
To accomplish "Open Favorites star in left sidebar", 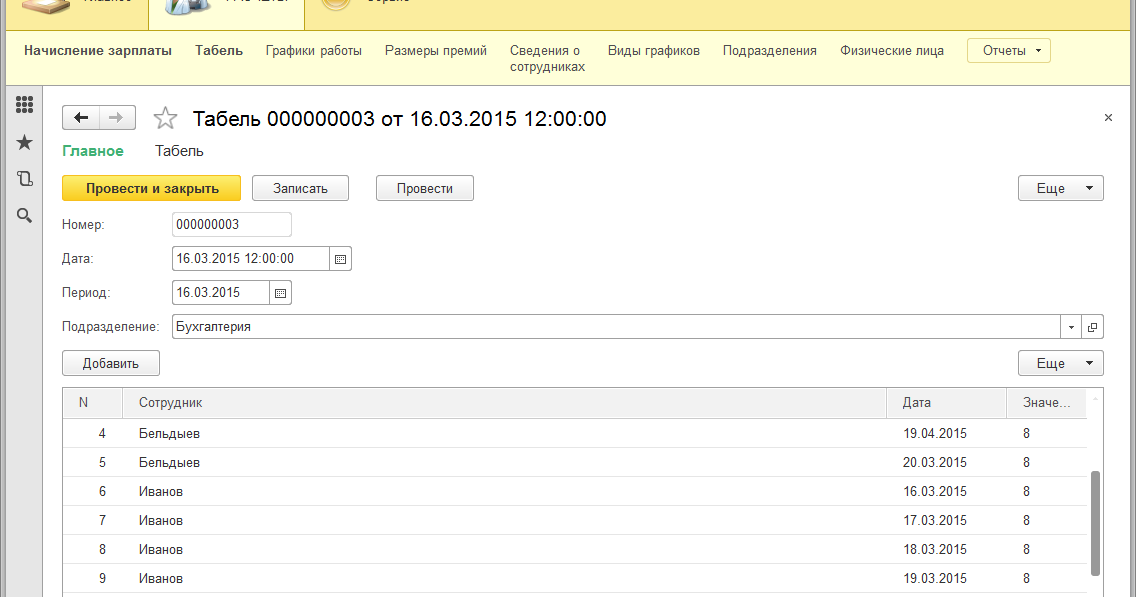I will tap(24, 142).
